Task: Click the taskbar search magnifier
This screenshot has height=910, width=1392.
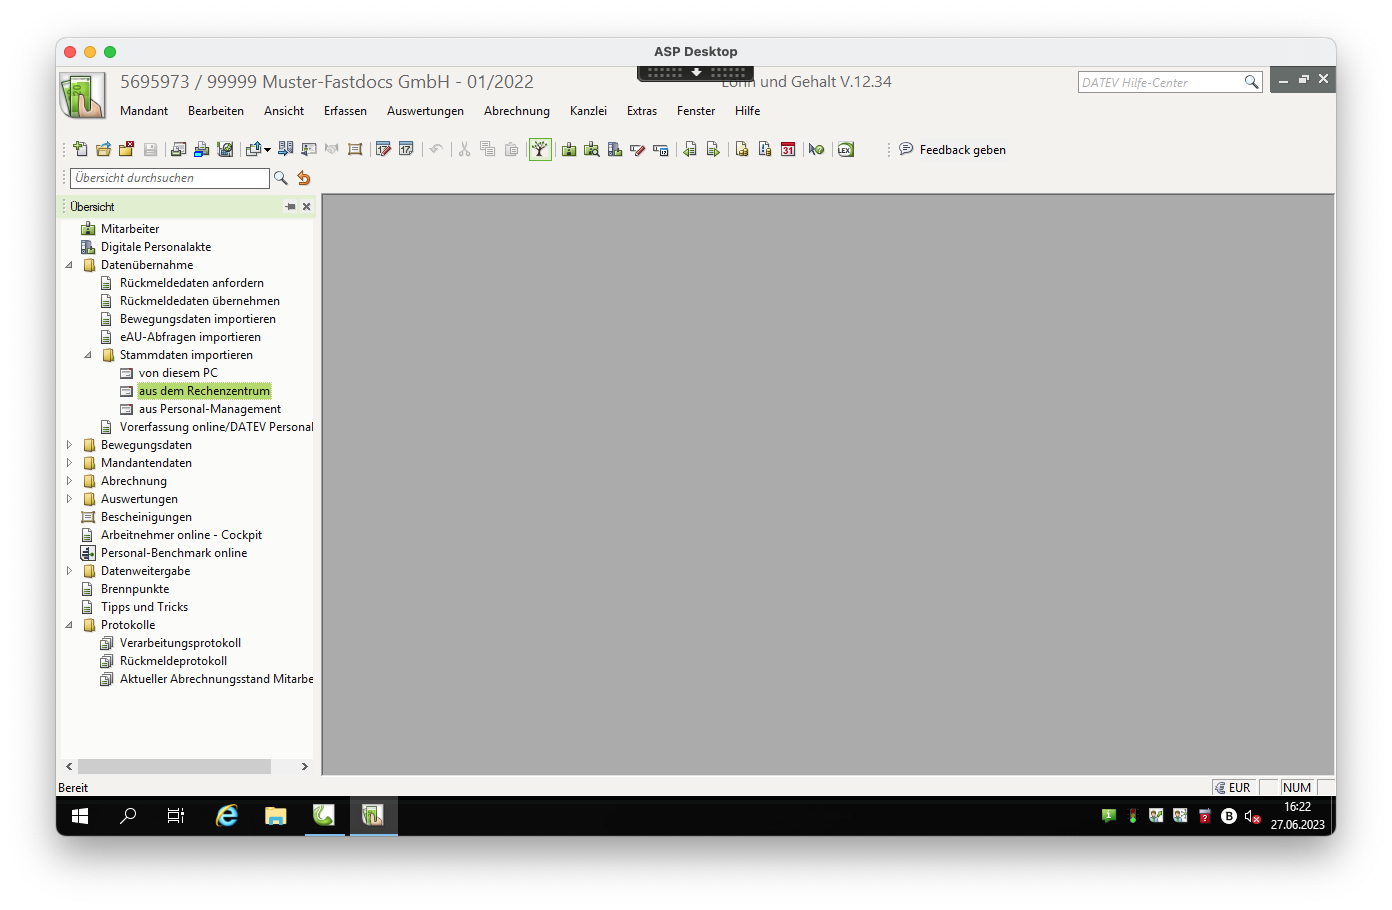Action: (x=128, y=816)
